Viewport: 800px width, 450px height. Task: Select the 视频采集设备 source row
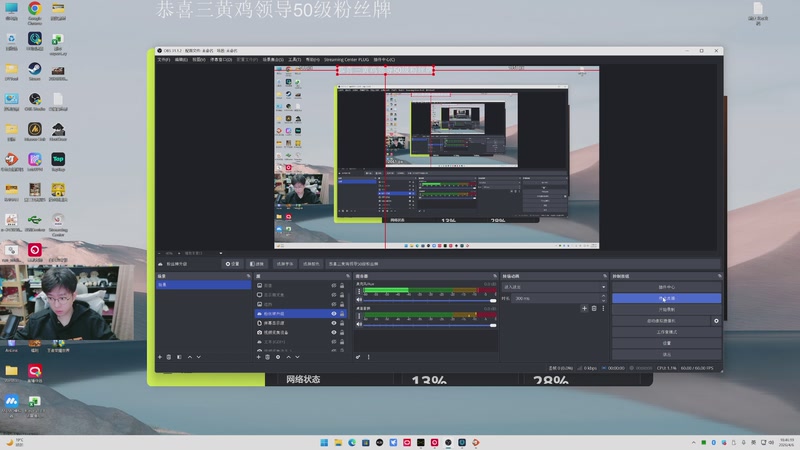pyautogui.click(x=301, y=333)
